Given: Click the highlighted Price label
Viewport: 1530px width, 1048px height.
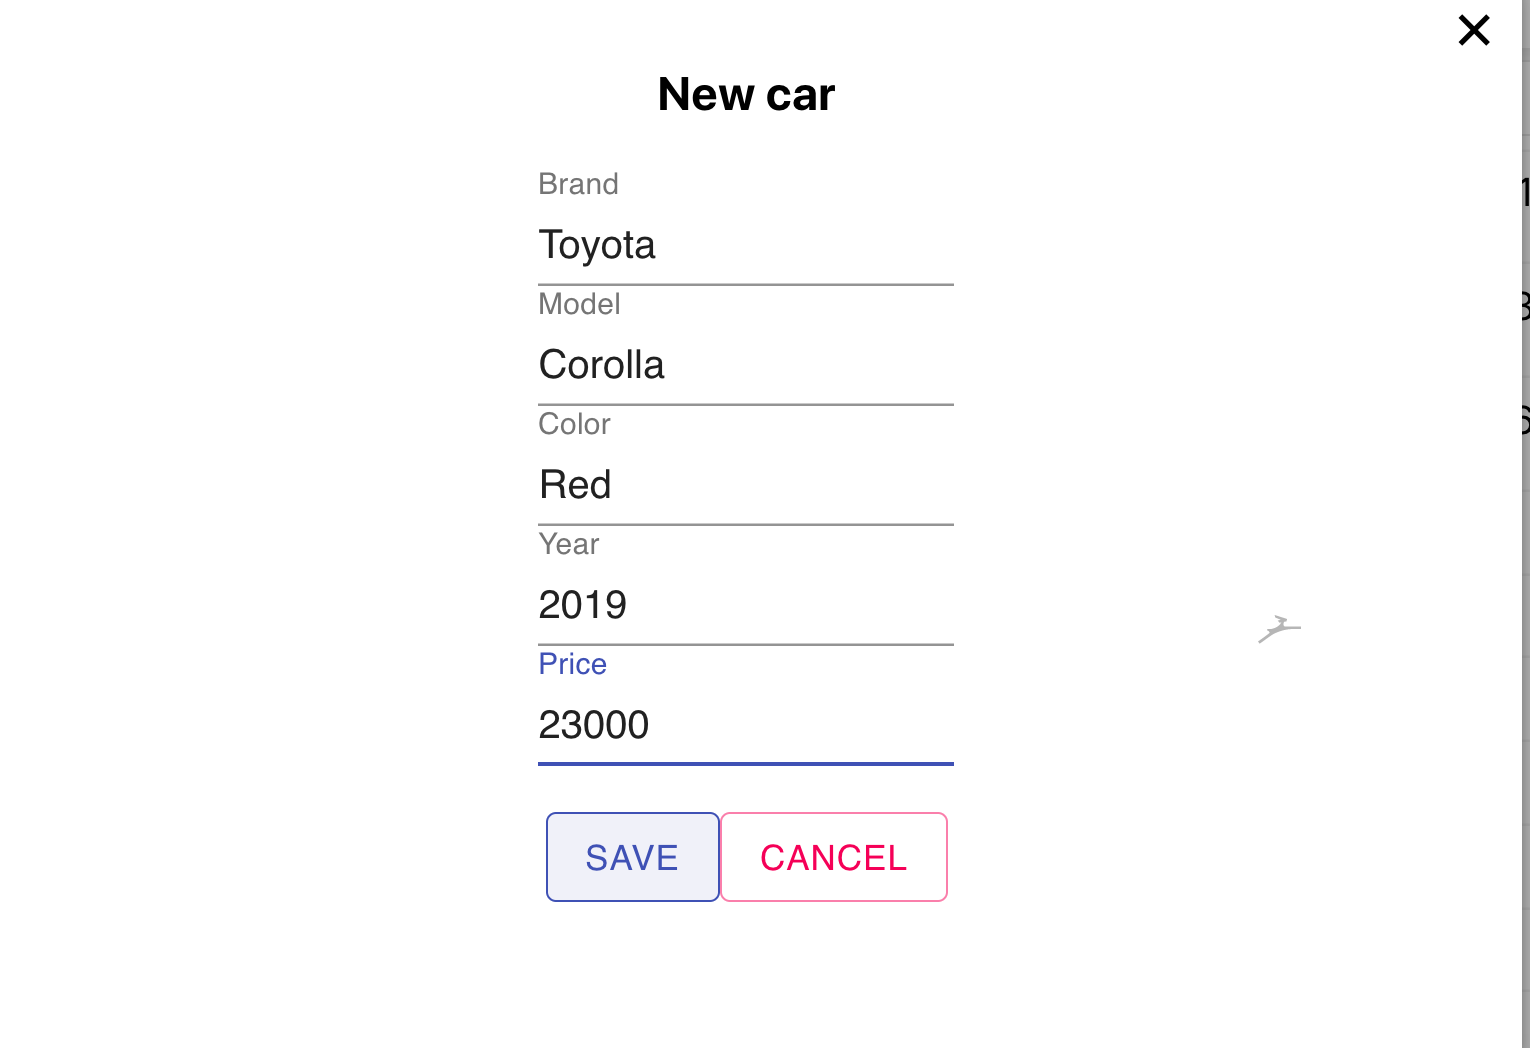Looking at the screenshot, I should click(572, 664).
